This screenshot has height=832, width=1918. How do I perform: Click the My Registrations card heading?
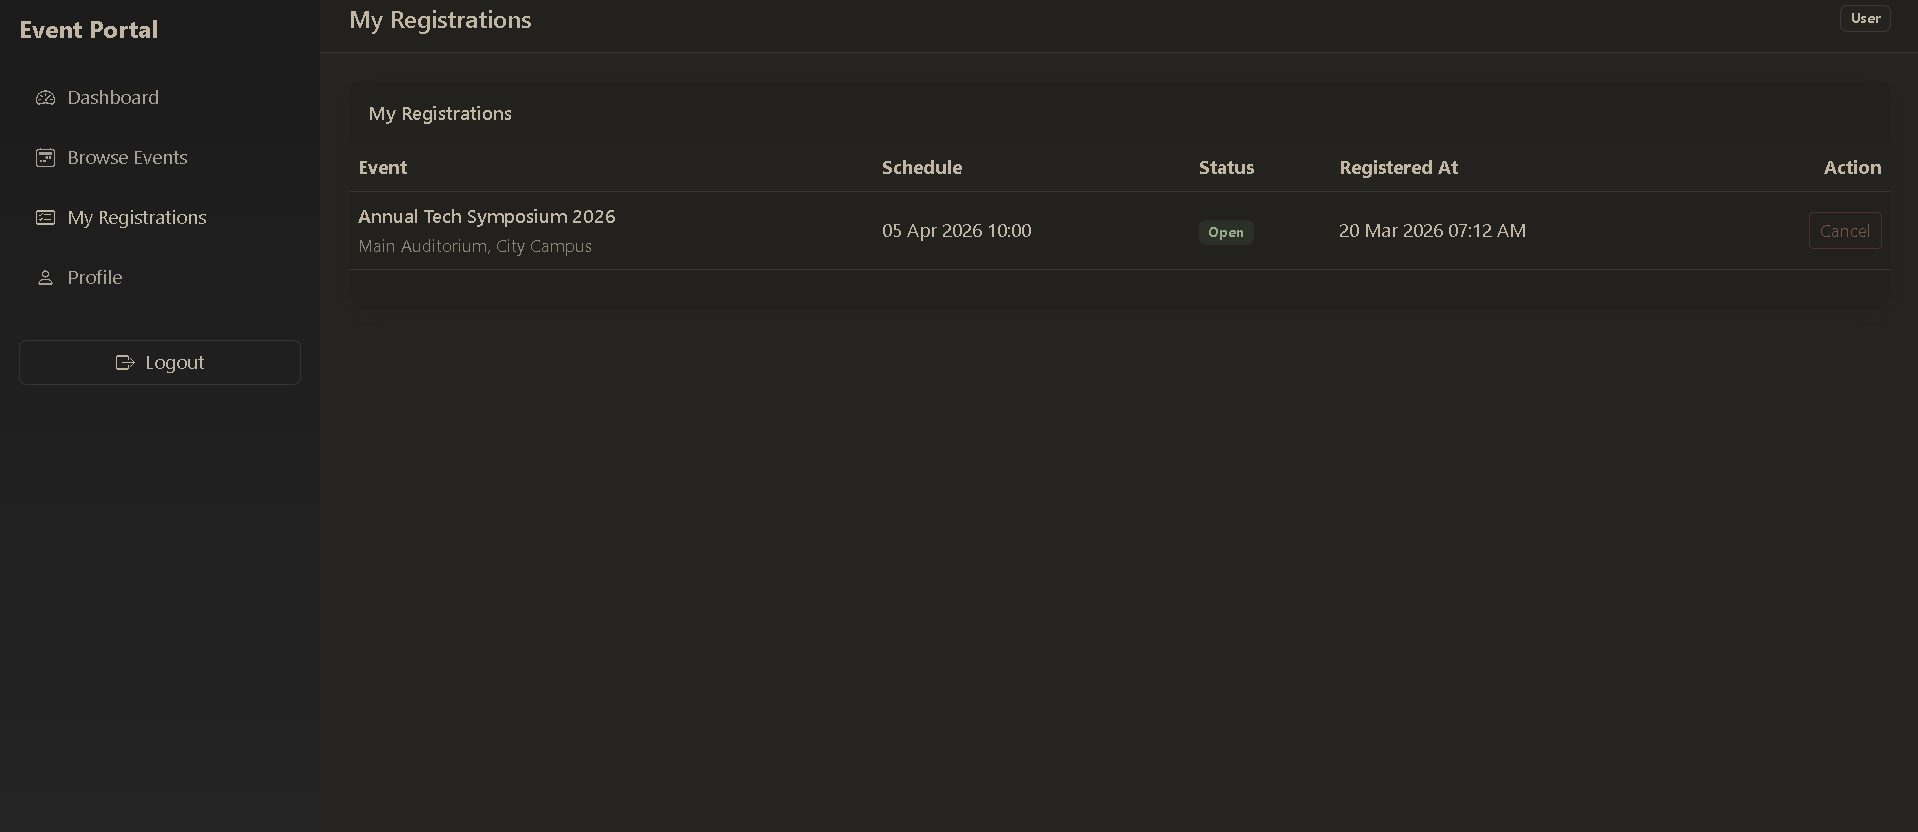440,114
